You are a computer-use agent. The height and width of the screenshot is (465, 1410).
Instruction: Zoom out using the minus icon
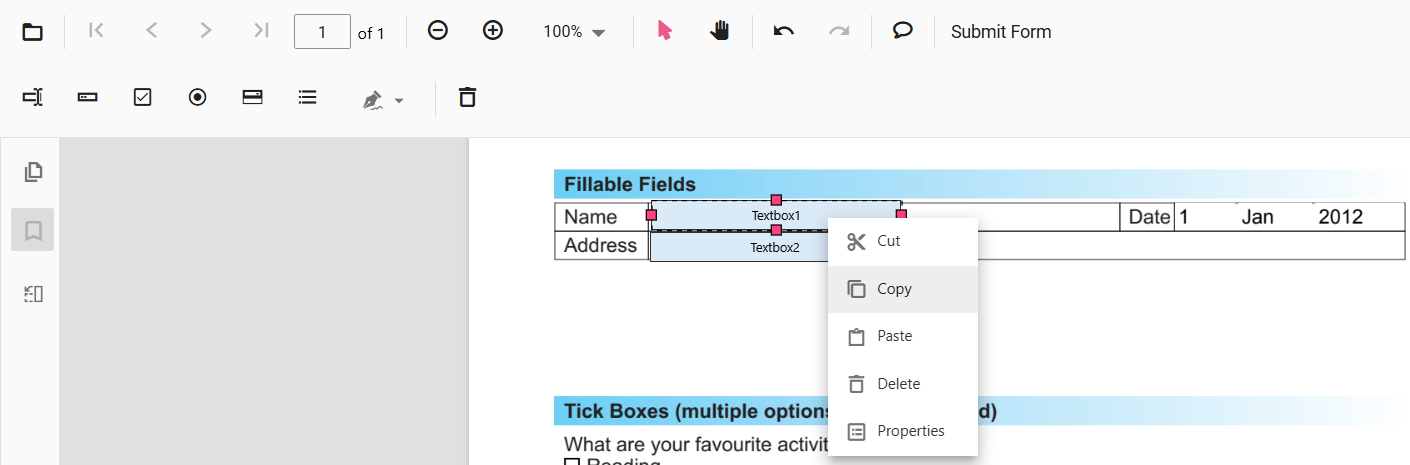tap(438, 31)
